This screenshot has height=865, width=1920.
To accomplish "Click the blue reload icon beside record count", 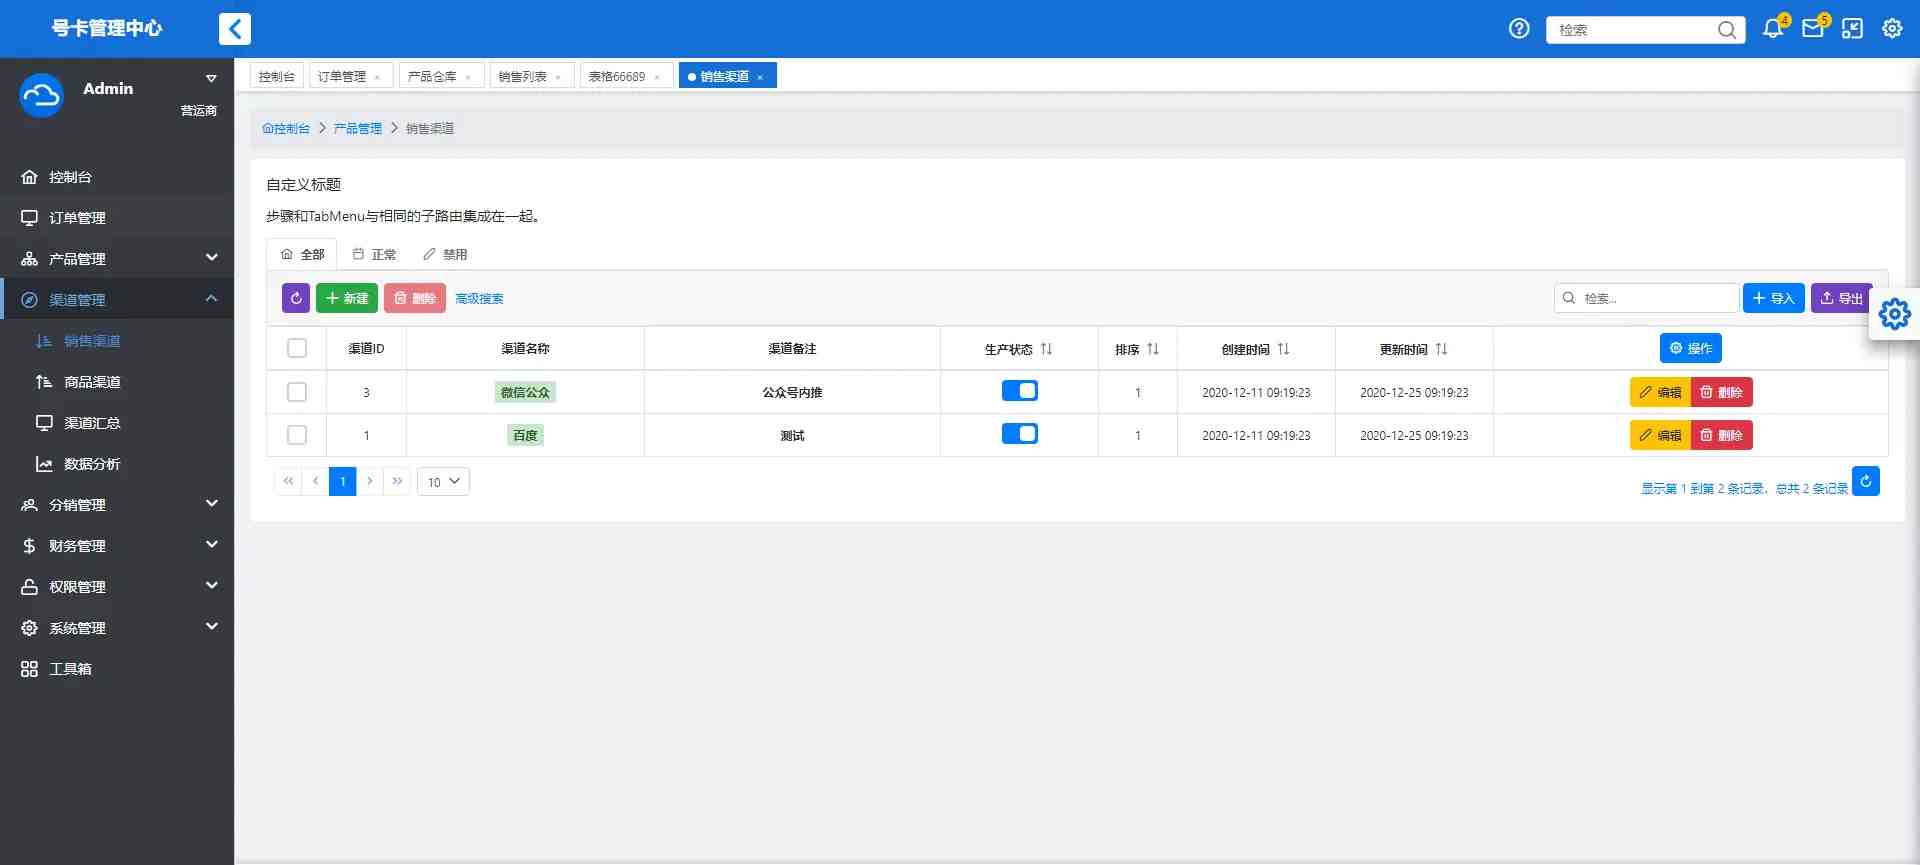I will [1865, 481].
